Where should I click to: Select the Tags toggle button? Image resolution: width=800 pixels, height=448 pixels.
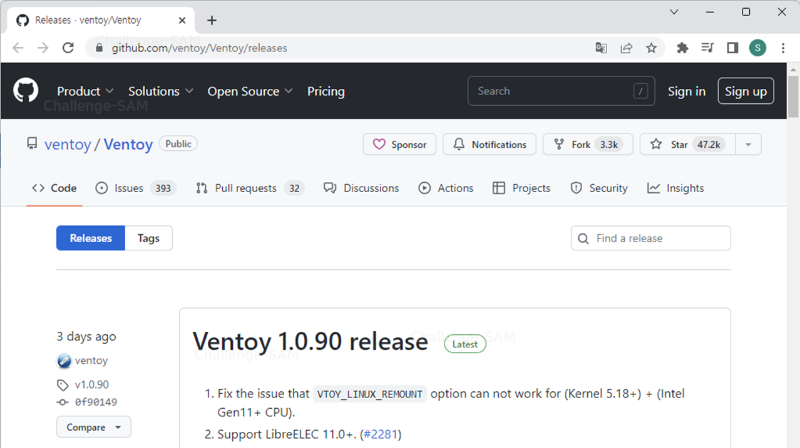[148, 238]
